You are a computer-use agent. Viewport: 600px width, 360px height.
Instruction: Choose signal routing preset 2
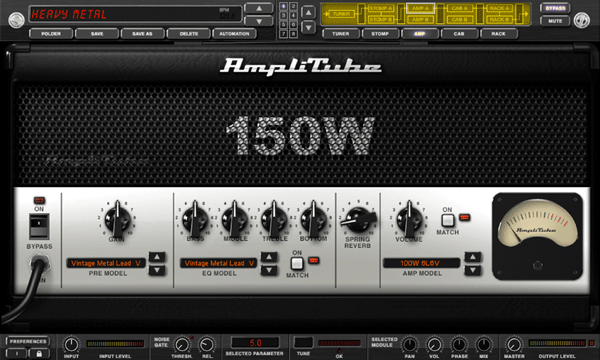coord(293,6)
